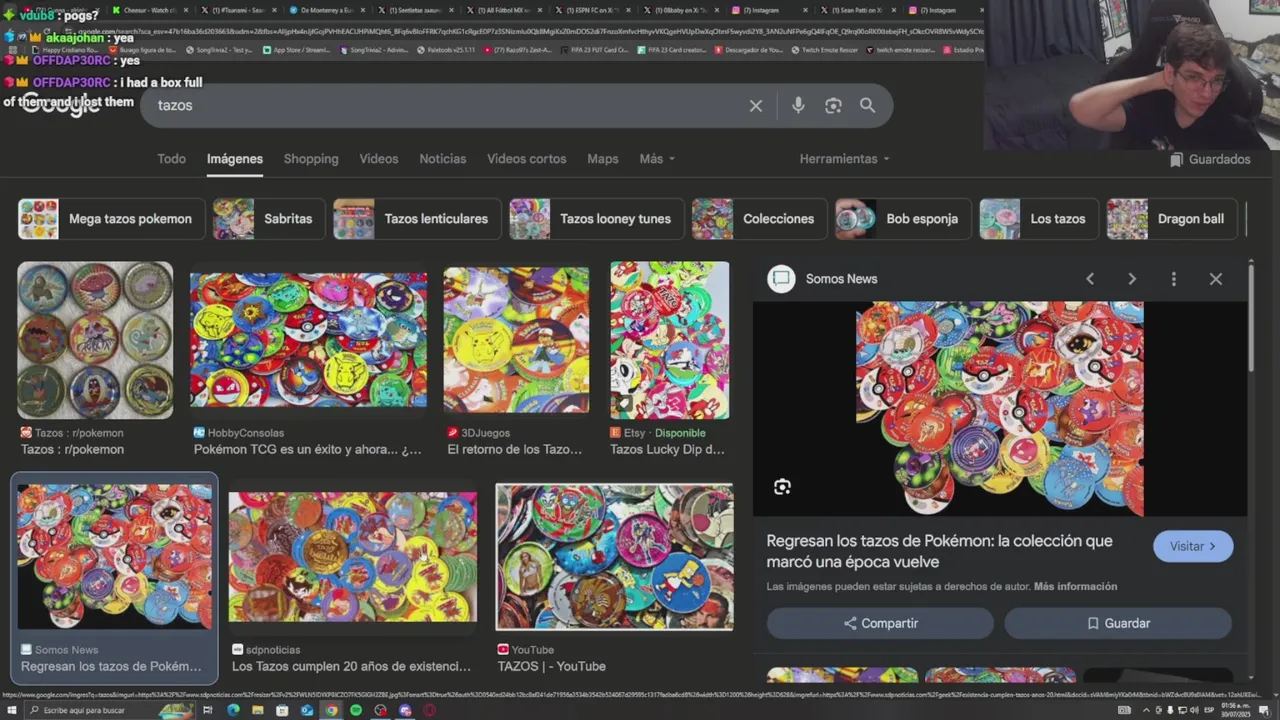The height and width of the screenshot is (720, 1280).
Task: Go to next image in preview panel
Action: click(x=1132, y=279)
